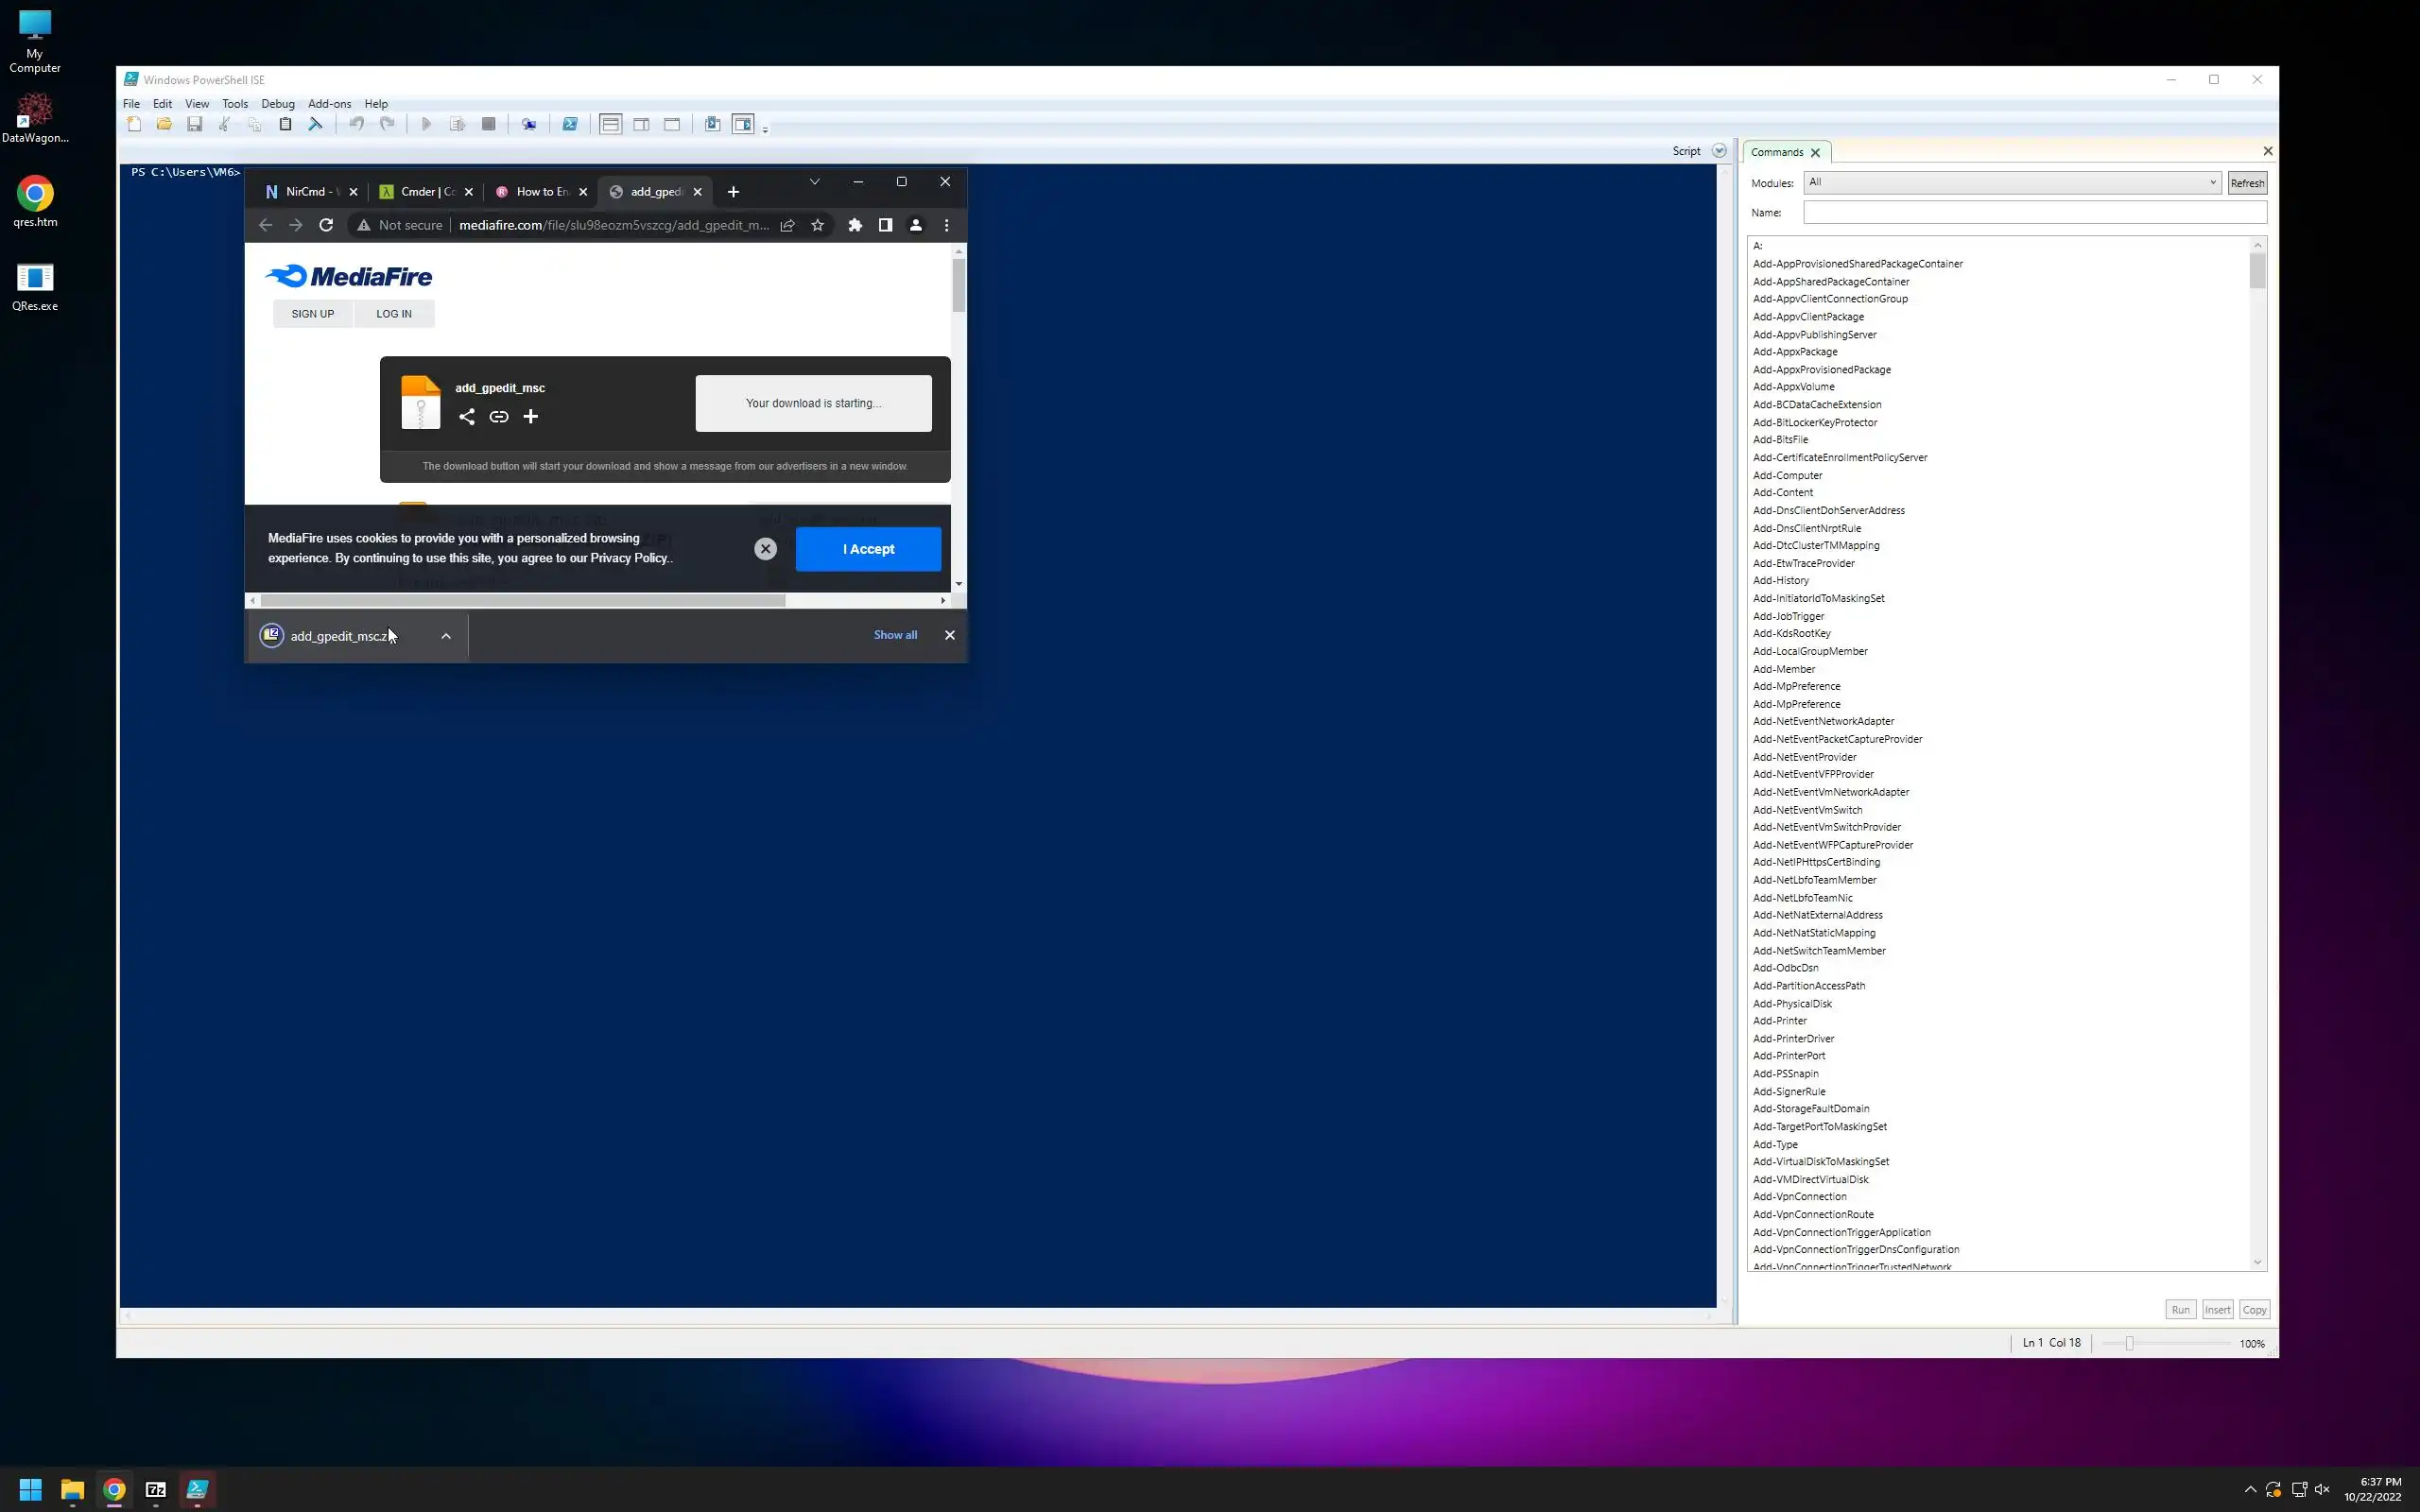The image size is (2420, 1512).
Task: Click the Open file folder icon
Action: click(164, 124)
